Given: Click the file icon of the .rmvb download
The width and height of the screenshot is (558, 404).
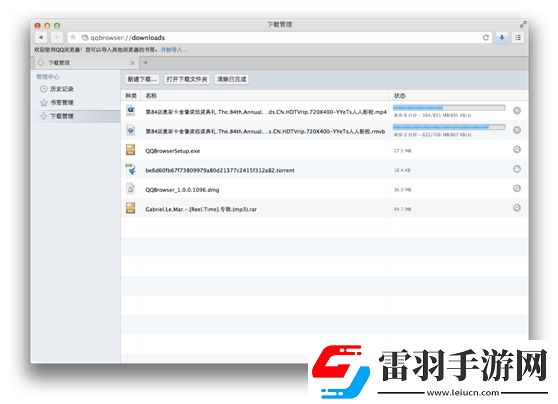Looking at the screenshot, I should click(131, 130).
